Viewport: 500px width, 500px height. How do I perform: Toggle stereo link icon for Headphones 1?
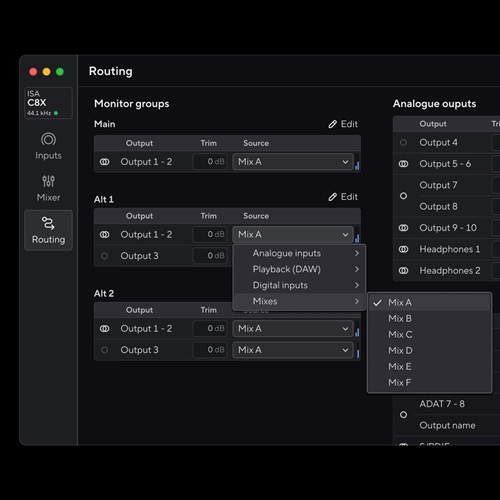[x=403, y=249]
